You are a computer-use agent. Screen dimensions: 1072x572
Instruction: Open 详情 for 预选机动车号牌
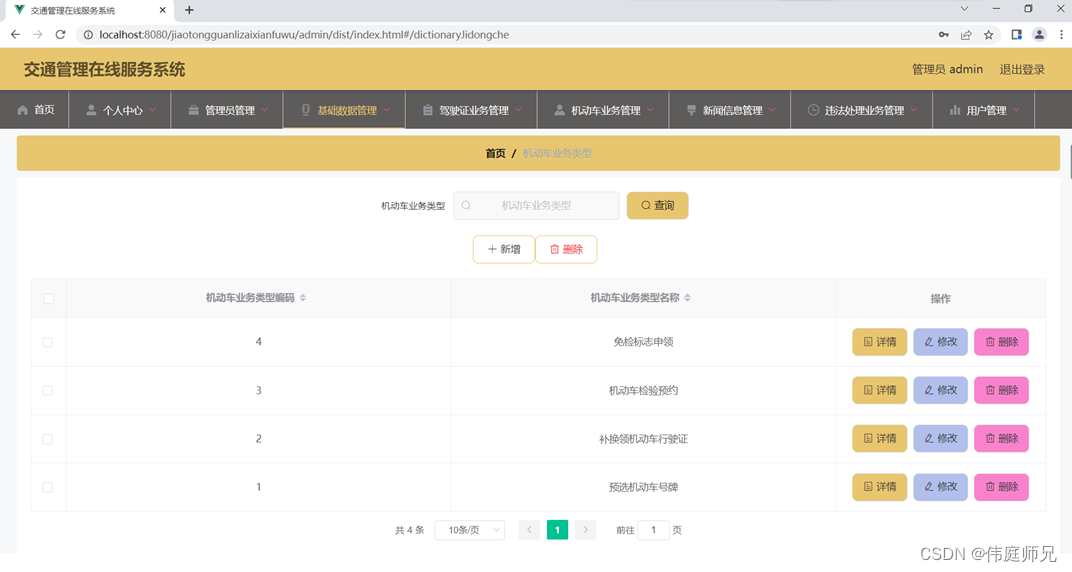[880, 488]
